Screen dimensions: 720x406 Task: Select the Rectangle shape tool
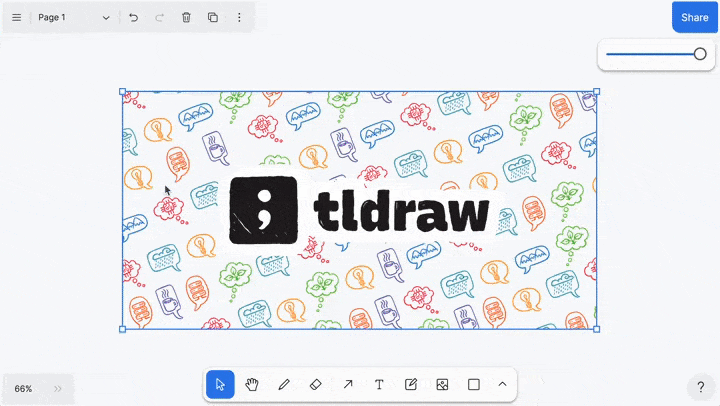point(474,384)
